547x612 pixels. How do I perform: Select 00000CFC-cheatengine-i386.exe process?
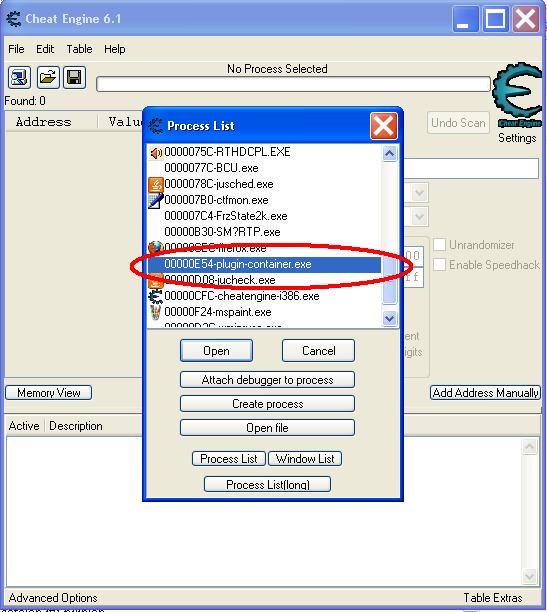click(x=264, y=296)
